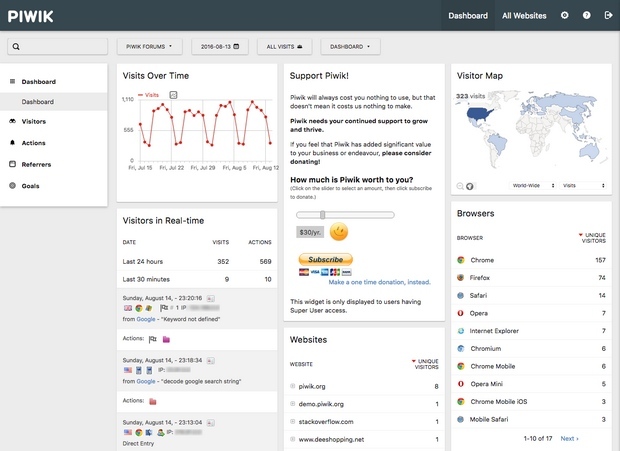Go to Next page of Browsers
This screenshot has height=451, width=620.
coord(569,438)
